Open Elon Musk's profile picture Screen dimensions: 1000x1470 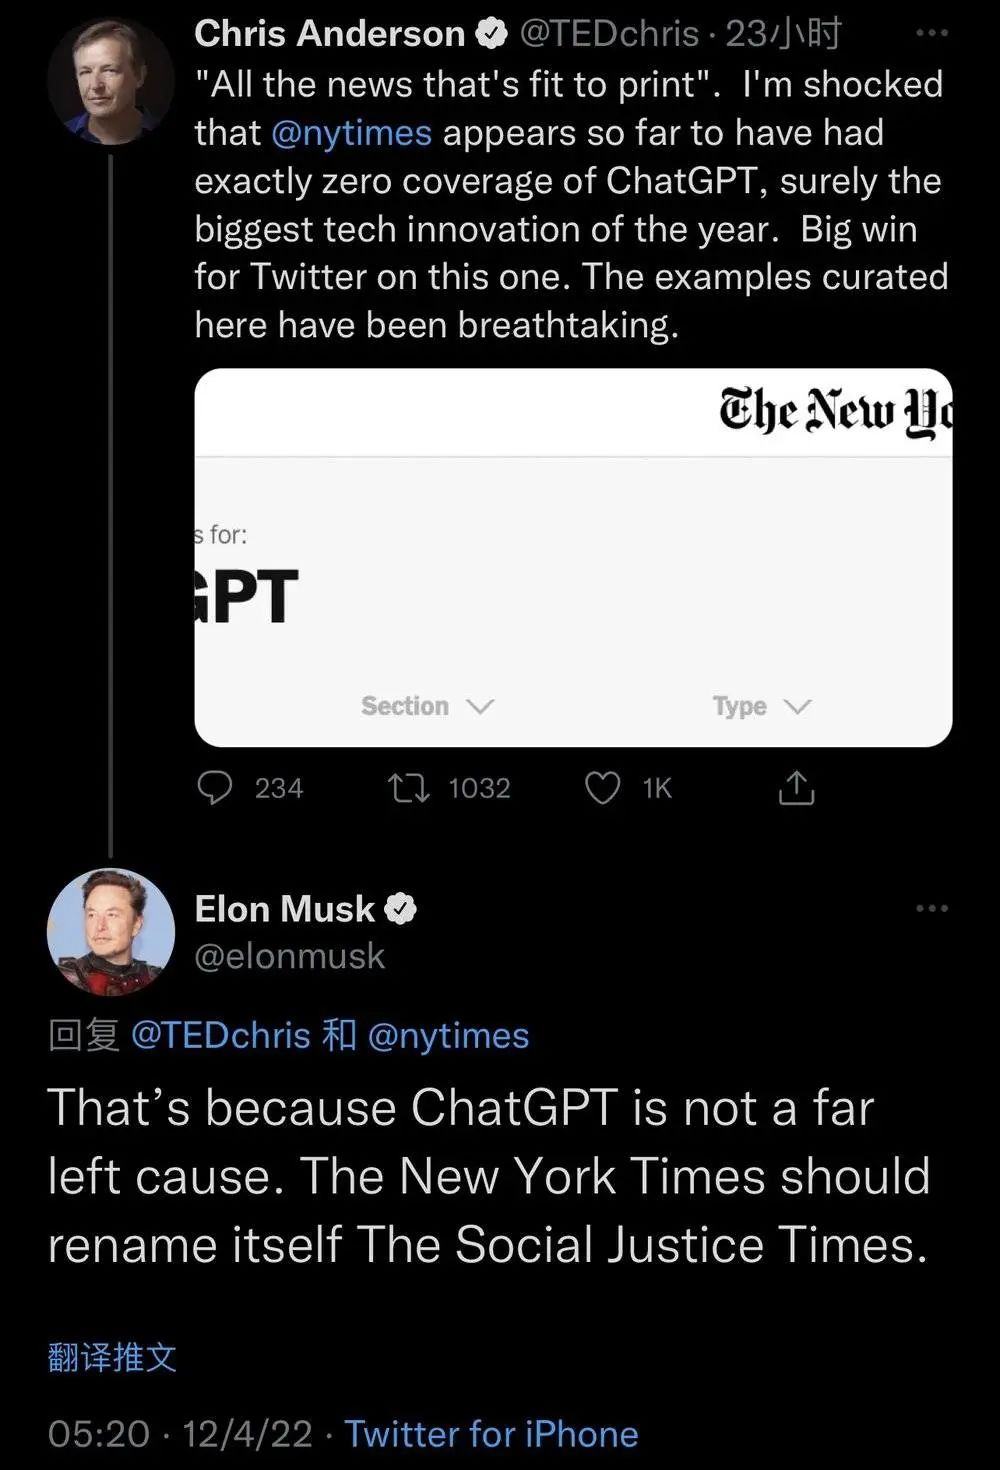[x=110, y=932]
